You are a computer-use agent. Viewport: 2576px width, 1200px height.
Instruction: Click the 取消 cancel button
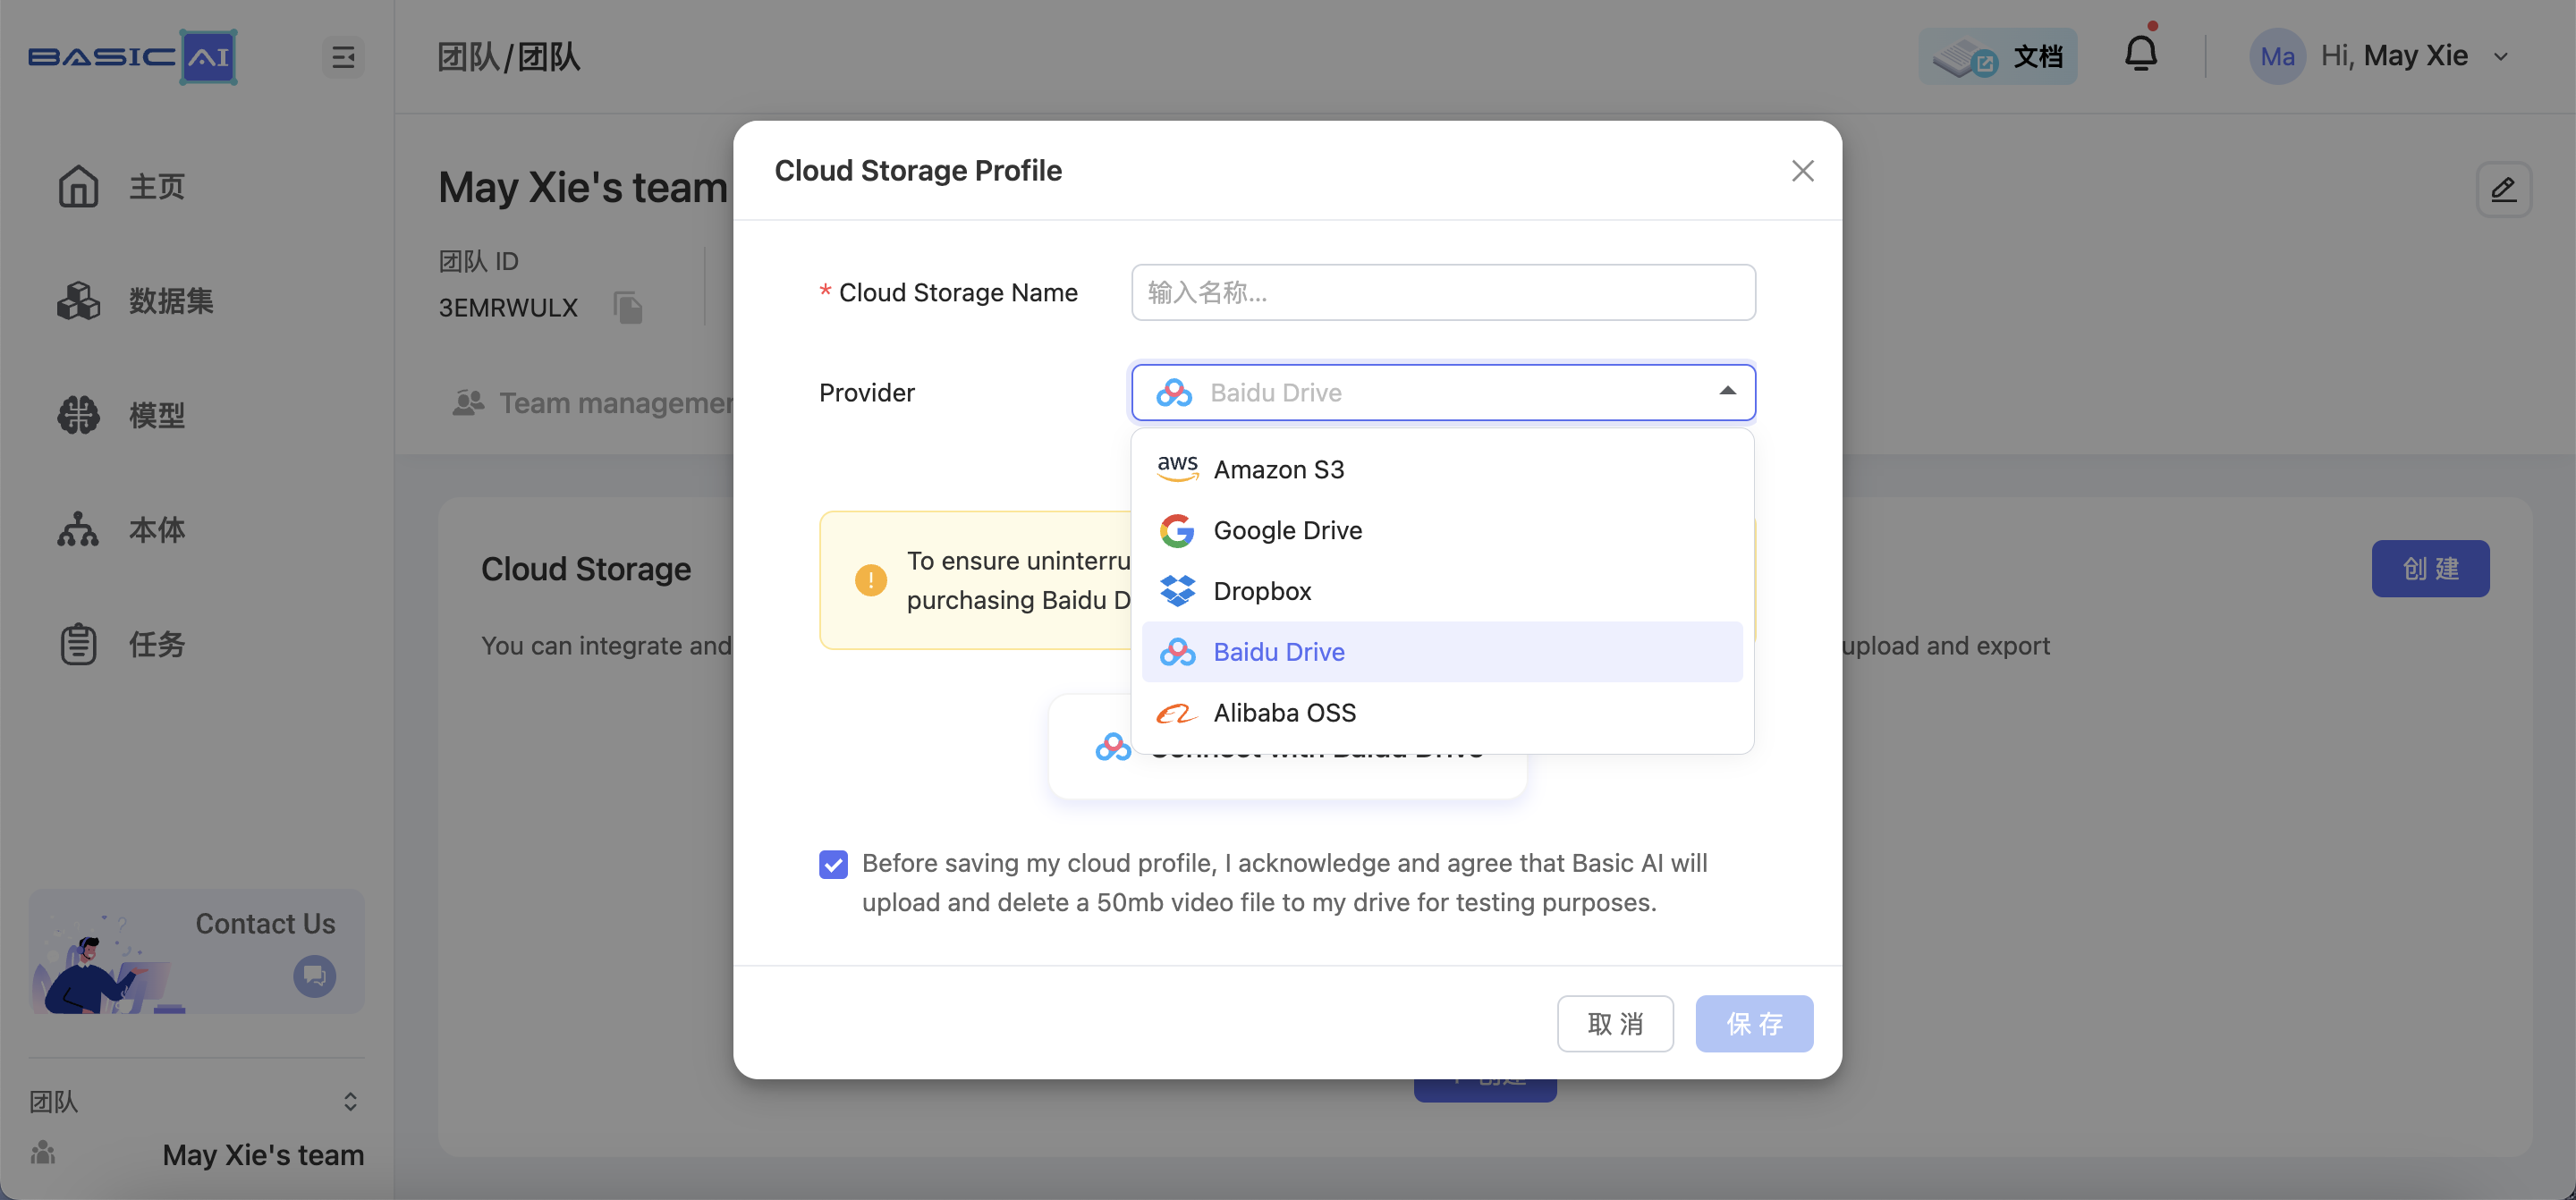(x=1615, y=1024)
